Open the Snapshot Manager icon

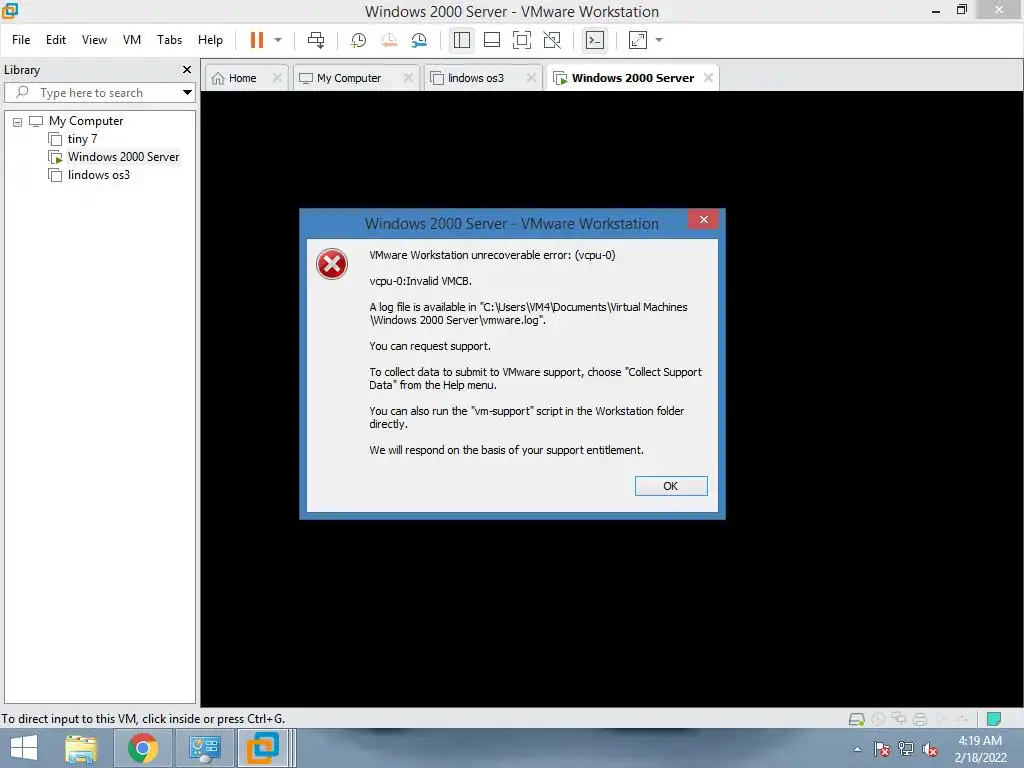click(419, 40)
